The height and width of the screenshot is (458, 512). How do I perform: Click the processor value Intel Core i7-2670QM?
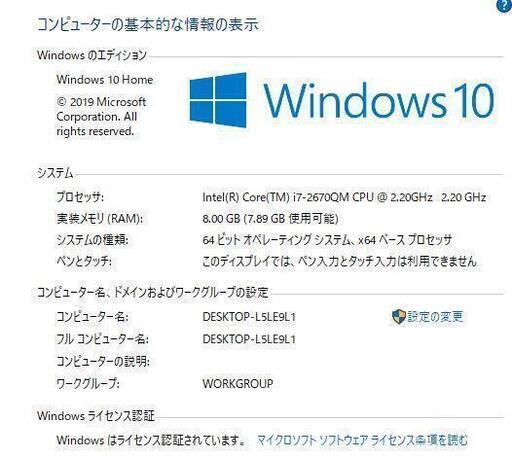(344, 197)
